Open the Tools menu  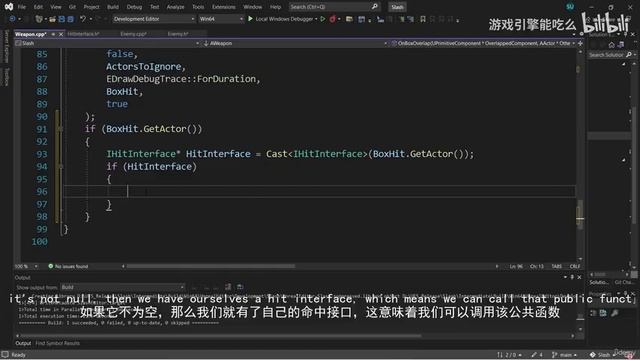(198, 7)
